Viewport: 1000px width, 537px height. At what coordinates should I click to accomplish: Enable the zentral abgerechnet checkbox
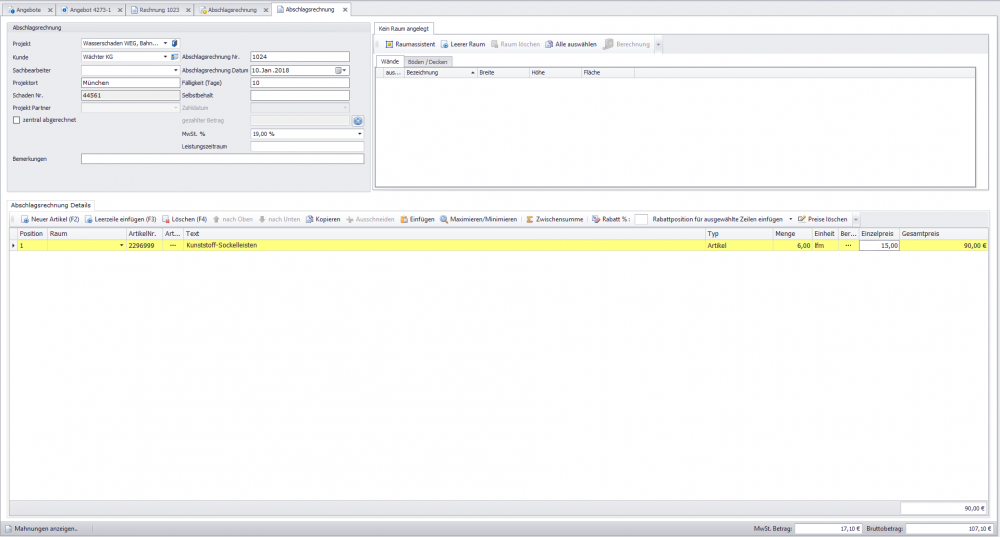(x=16, y=120)
